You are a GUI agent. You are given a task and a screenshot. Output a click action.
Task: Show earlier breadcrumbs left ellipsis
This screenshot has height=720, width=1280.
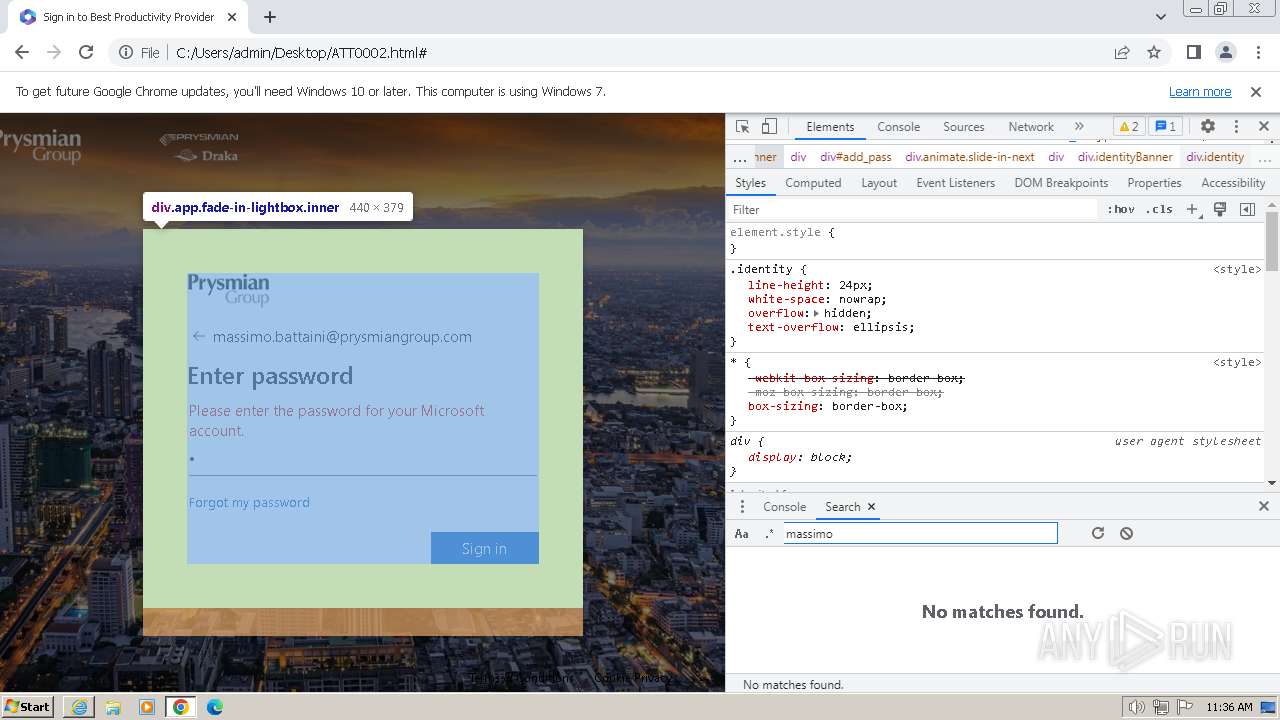739,158
